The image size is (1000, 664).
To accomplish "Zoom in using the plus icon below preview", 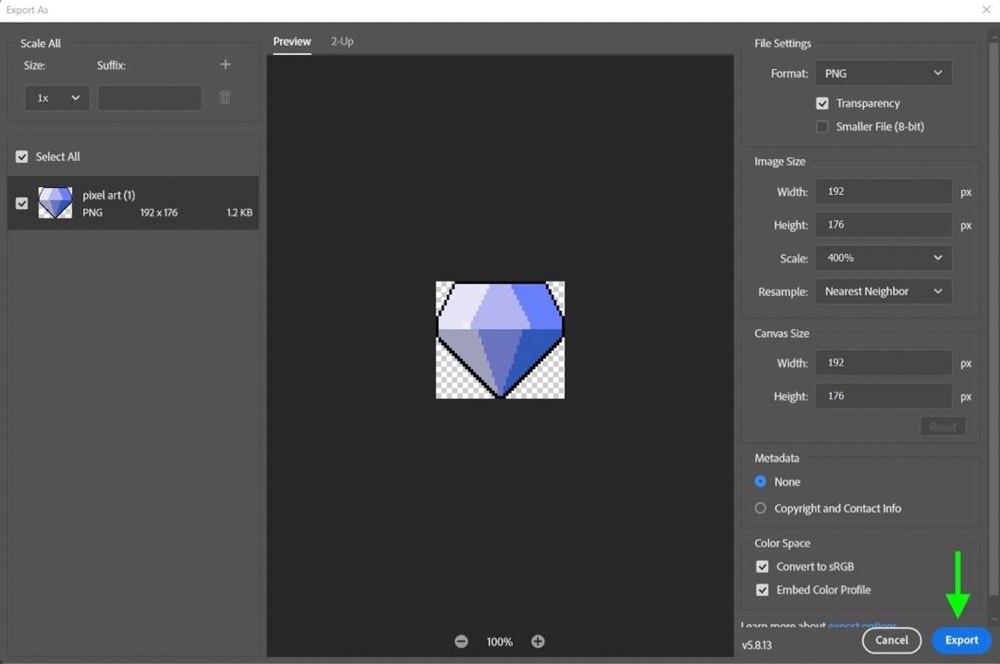I will point(538,641).
